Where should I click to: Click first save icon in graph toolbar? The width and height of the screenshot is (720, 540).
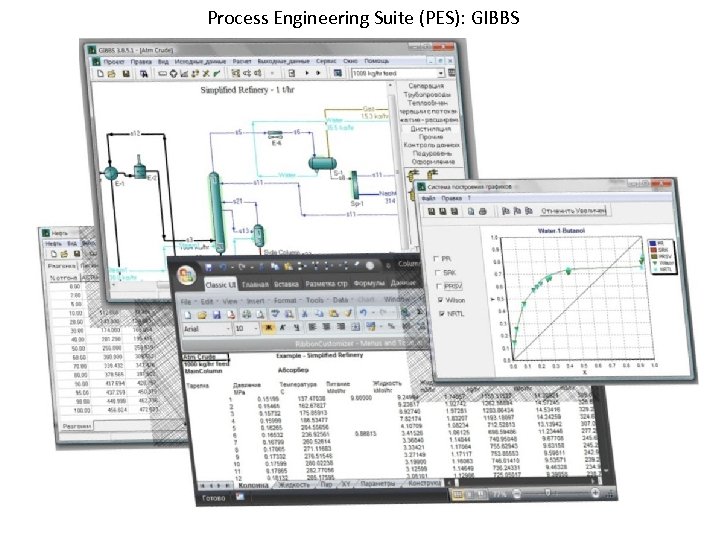[x=431, y=211]
